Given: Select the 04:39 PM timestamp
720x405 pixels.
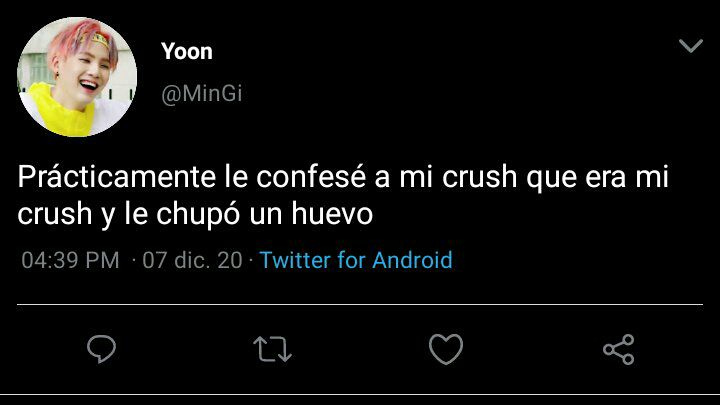Looking at the screenshot, I should [70, 260].
